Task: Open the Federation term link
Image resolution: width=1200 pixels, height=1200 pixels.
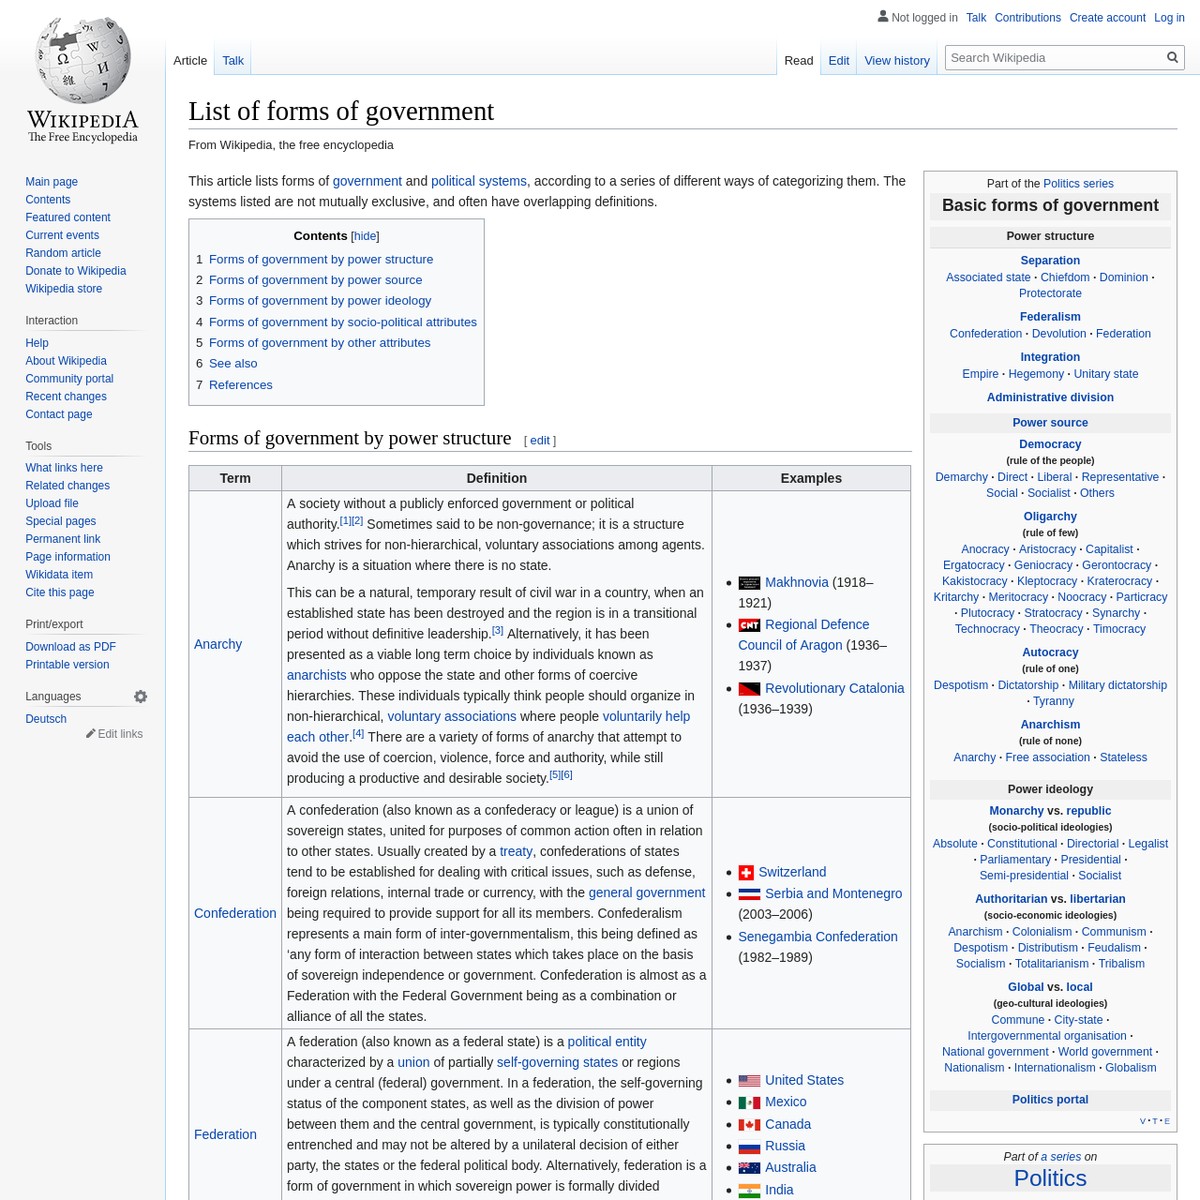Action: tap(225, 1134)
